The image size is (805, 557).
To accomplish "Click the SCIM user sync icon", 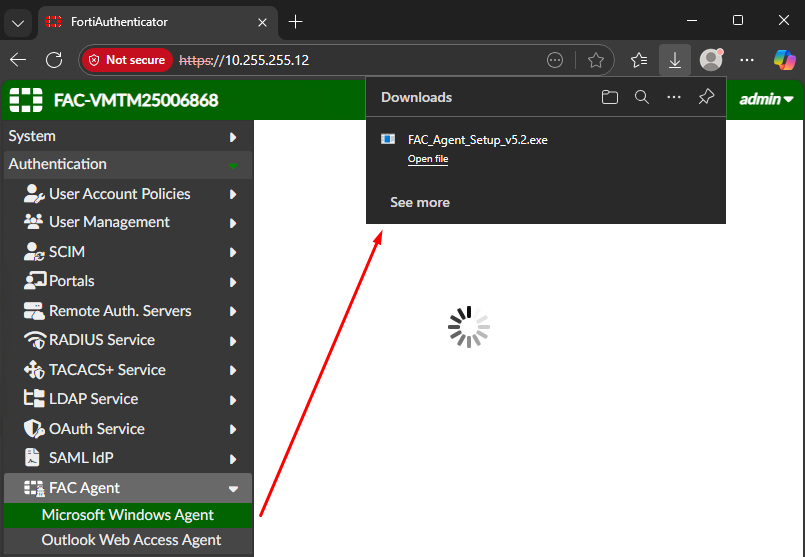I will (x=34, y=252).
